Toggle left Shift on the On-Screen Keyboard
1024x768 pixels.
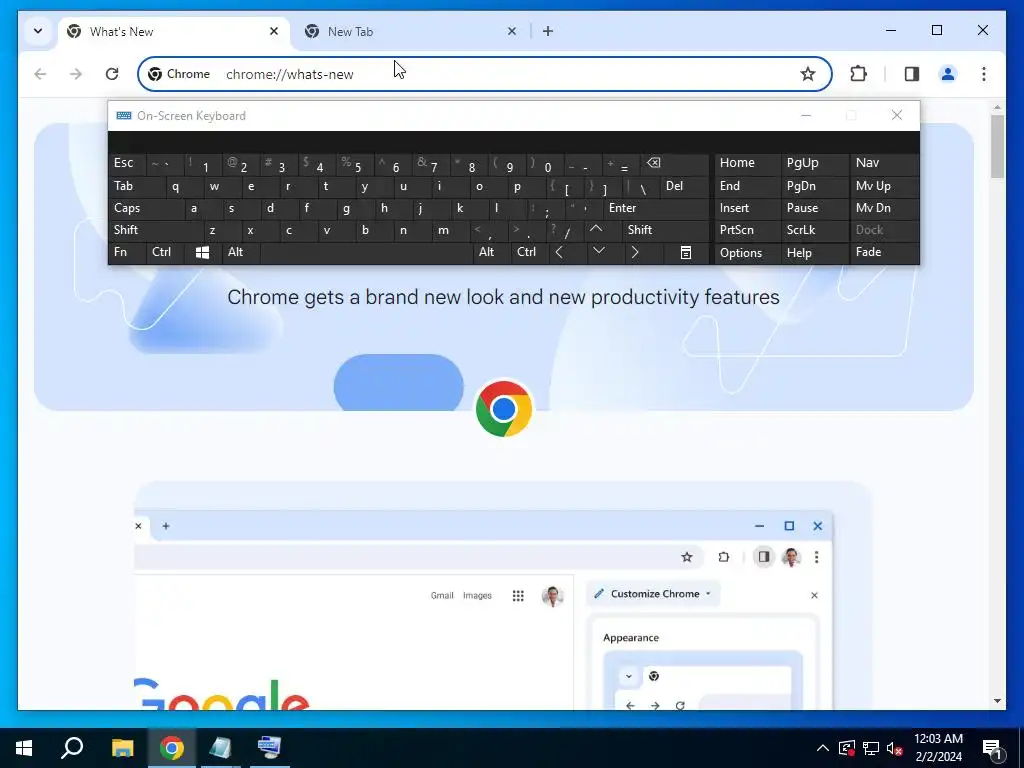(155, 230)
